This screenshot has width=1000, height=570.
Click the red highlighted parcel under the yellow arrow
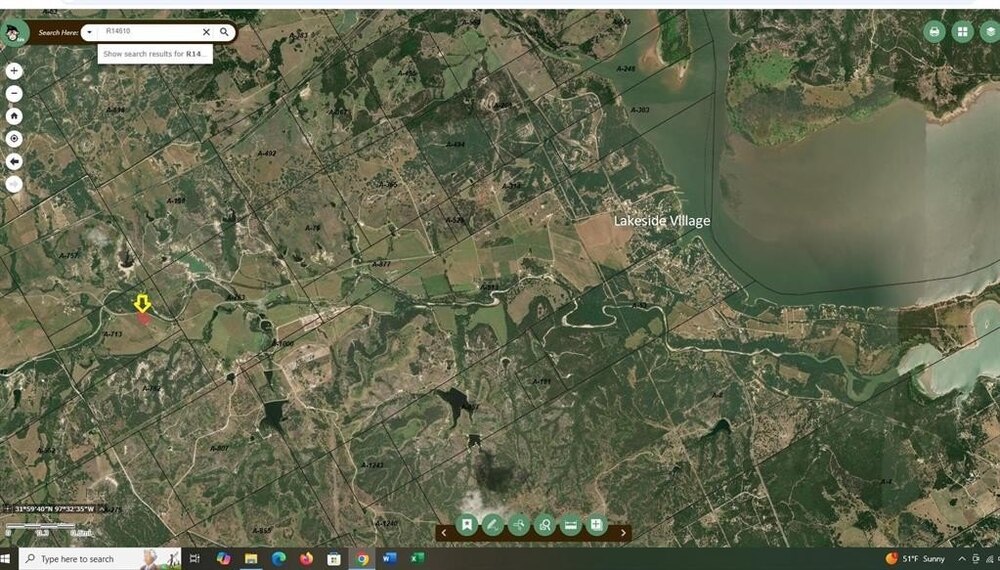(143, 318)
